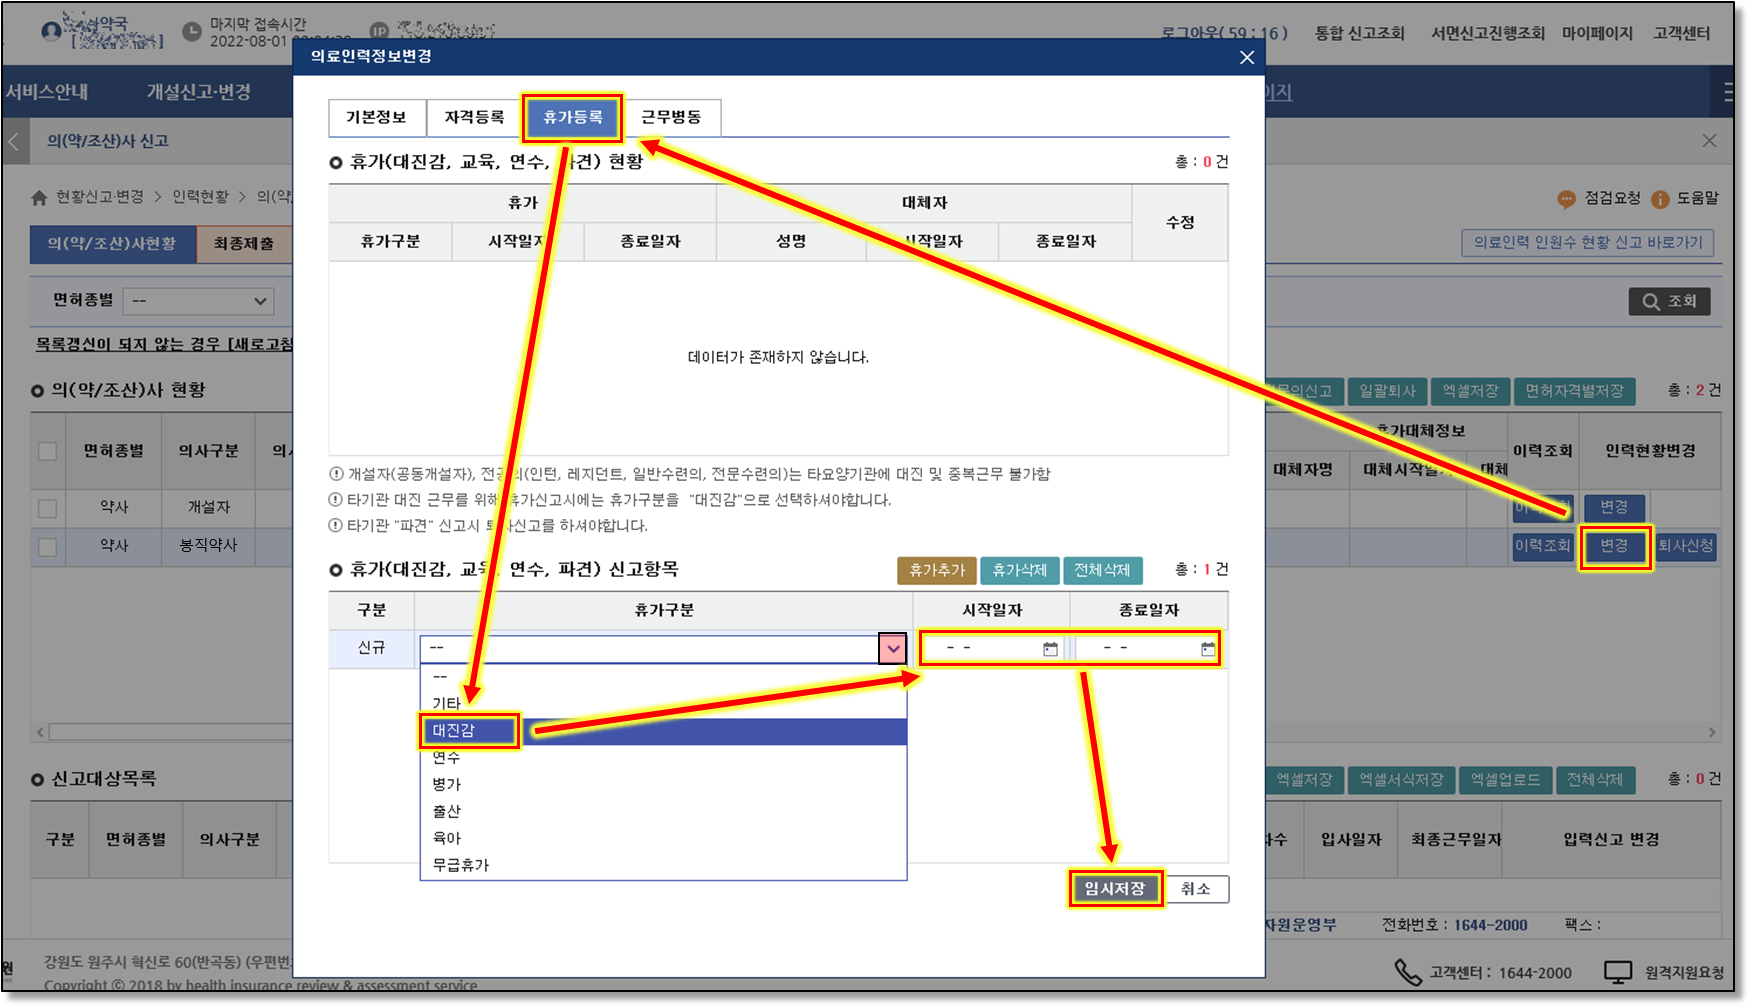Click the start date calendar icon
This screenshot has width=1751, height=1008.
pos(1050,649)
